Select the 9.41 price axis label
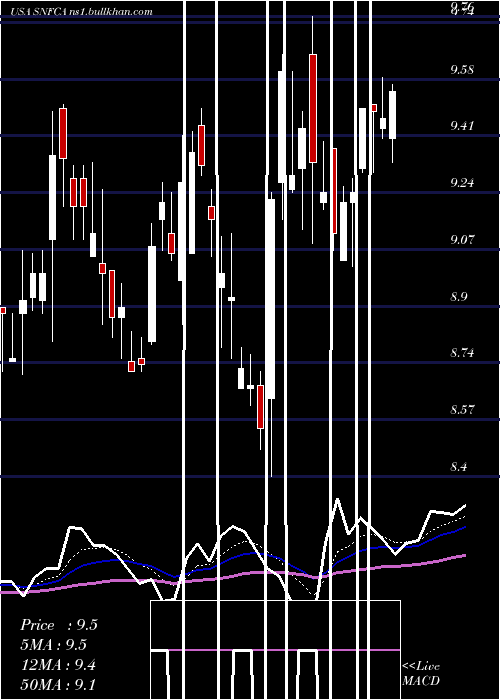Viewport: 500px width, 700px height. coord(462,126)
